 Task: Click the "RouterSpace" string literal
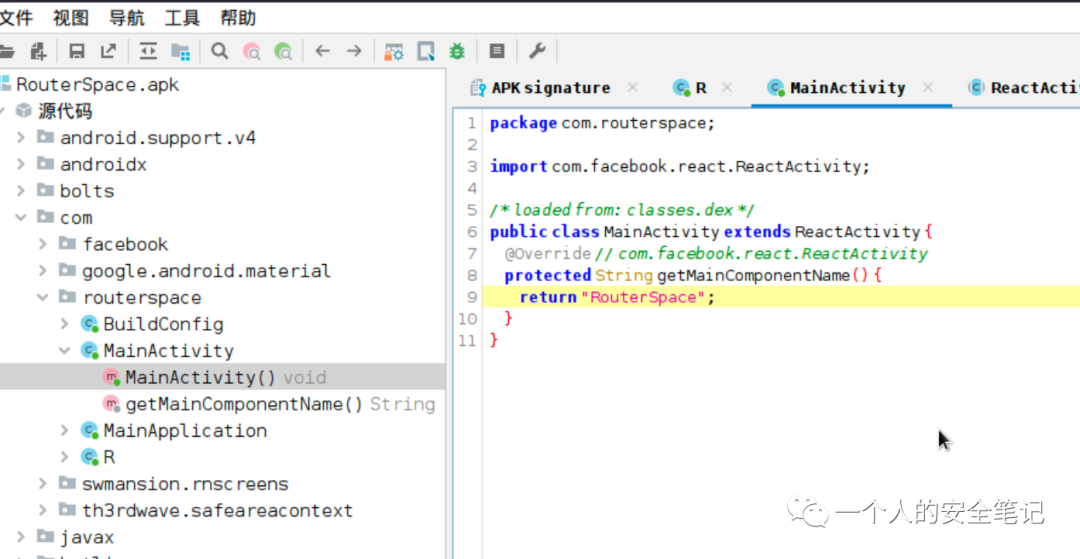pyautogui.click(x=644, y=297)
